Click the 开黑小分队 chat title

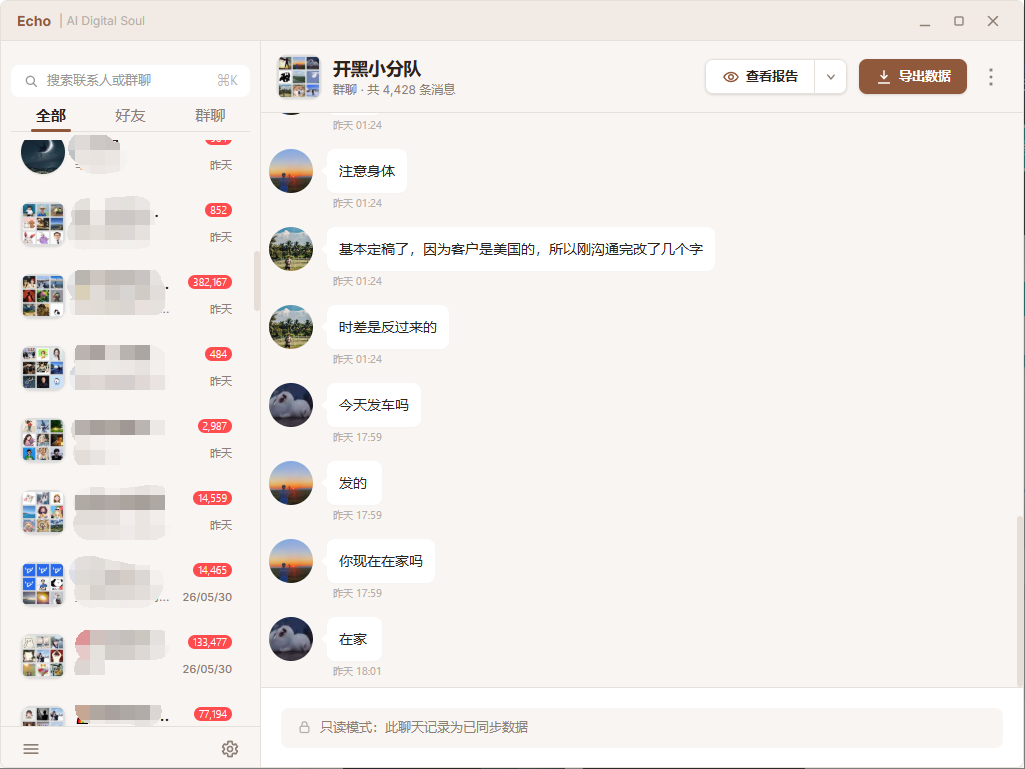[377, 69]
